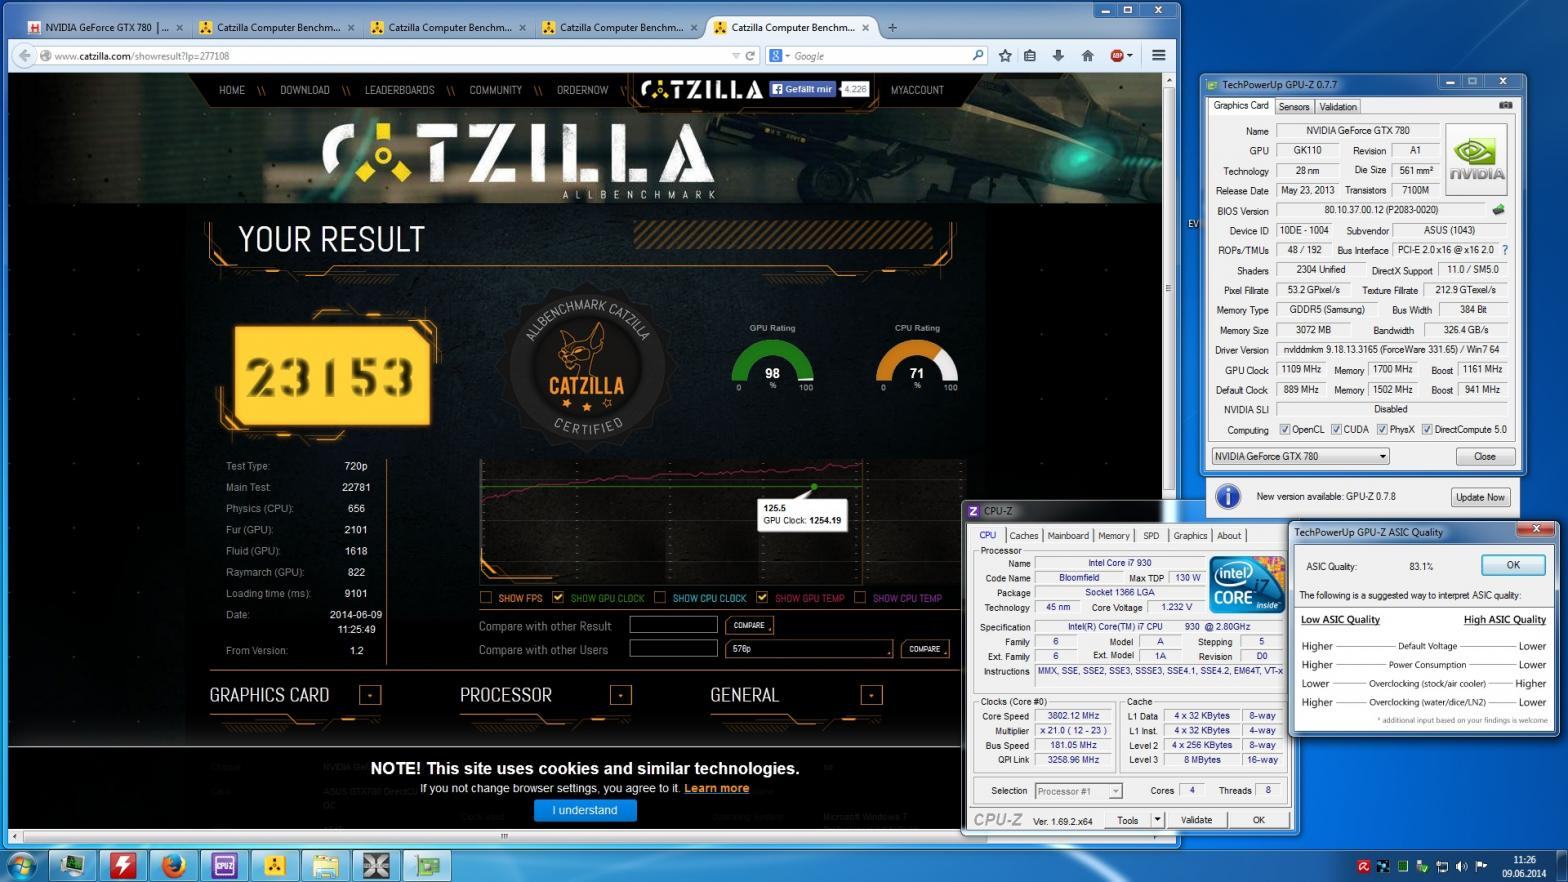Open the Firefox hamburger menu
Viewport: 1568px width, 882px height.
click(1159, 56)
